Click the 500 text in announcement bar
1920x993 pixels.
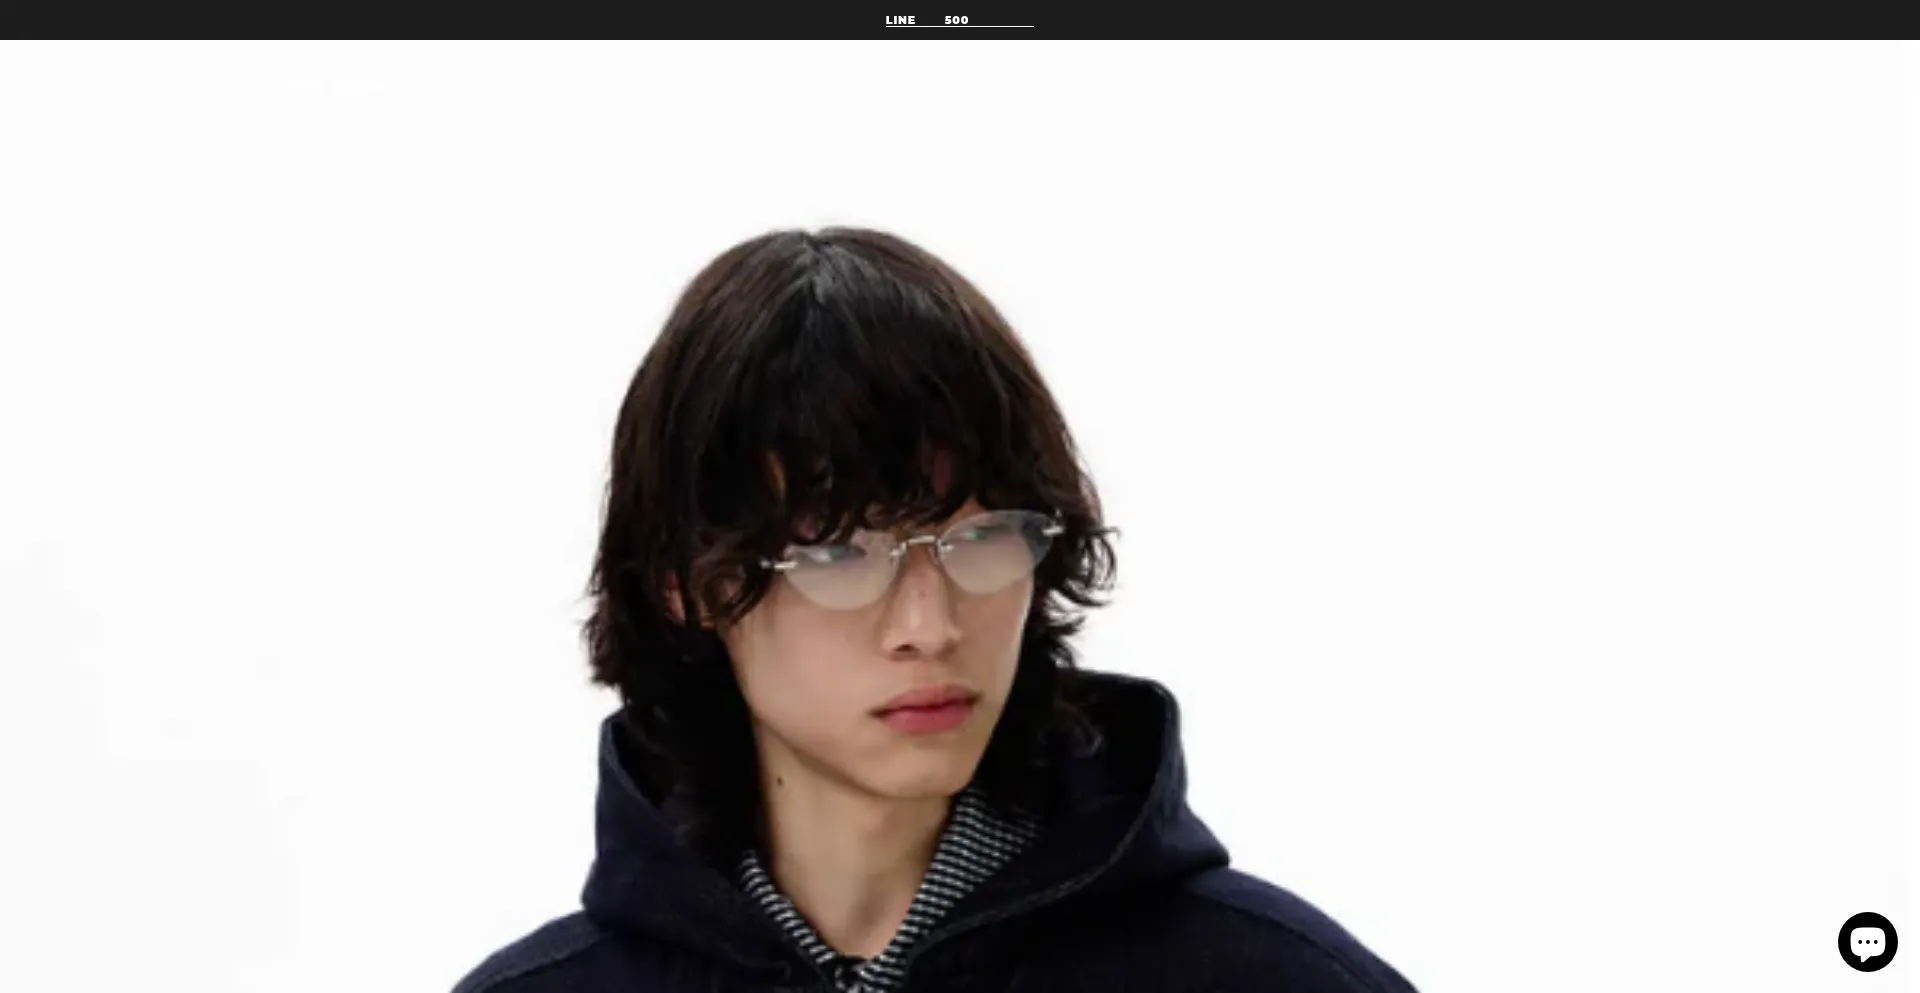[956, 20]
